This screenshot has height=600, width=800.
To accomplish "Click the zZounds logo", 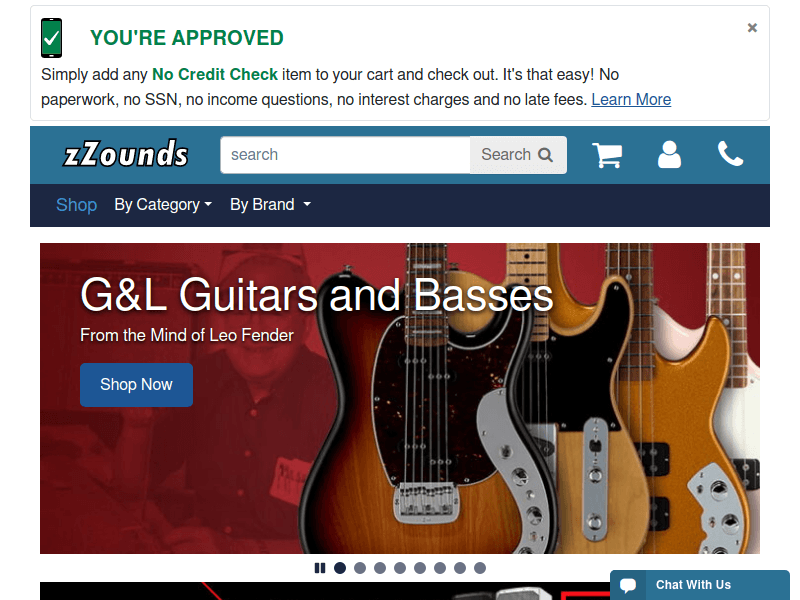I will pyautogui.click(x=126, y=154).
